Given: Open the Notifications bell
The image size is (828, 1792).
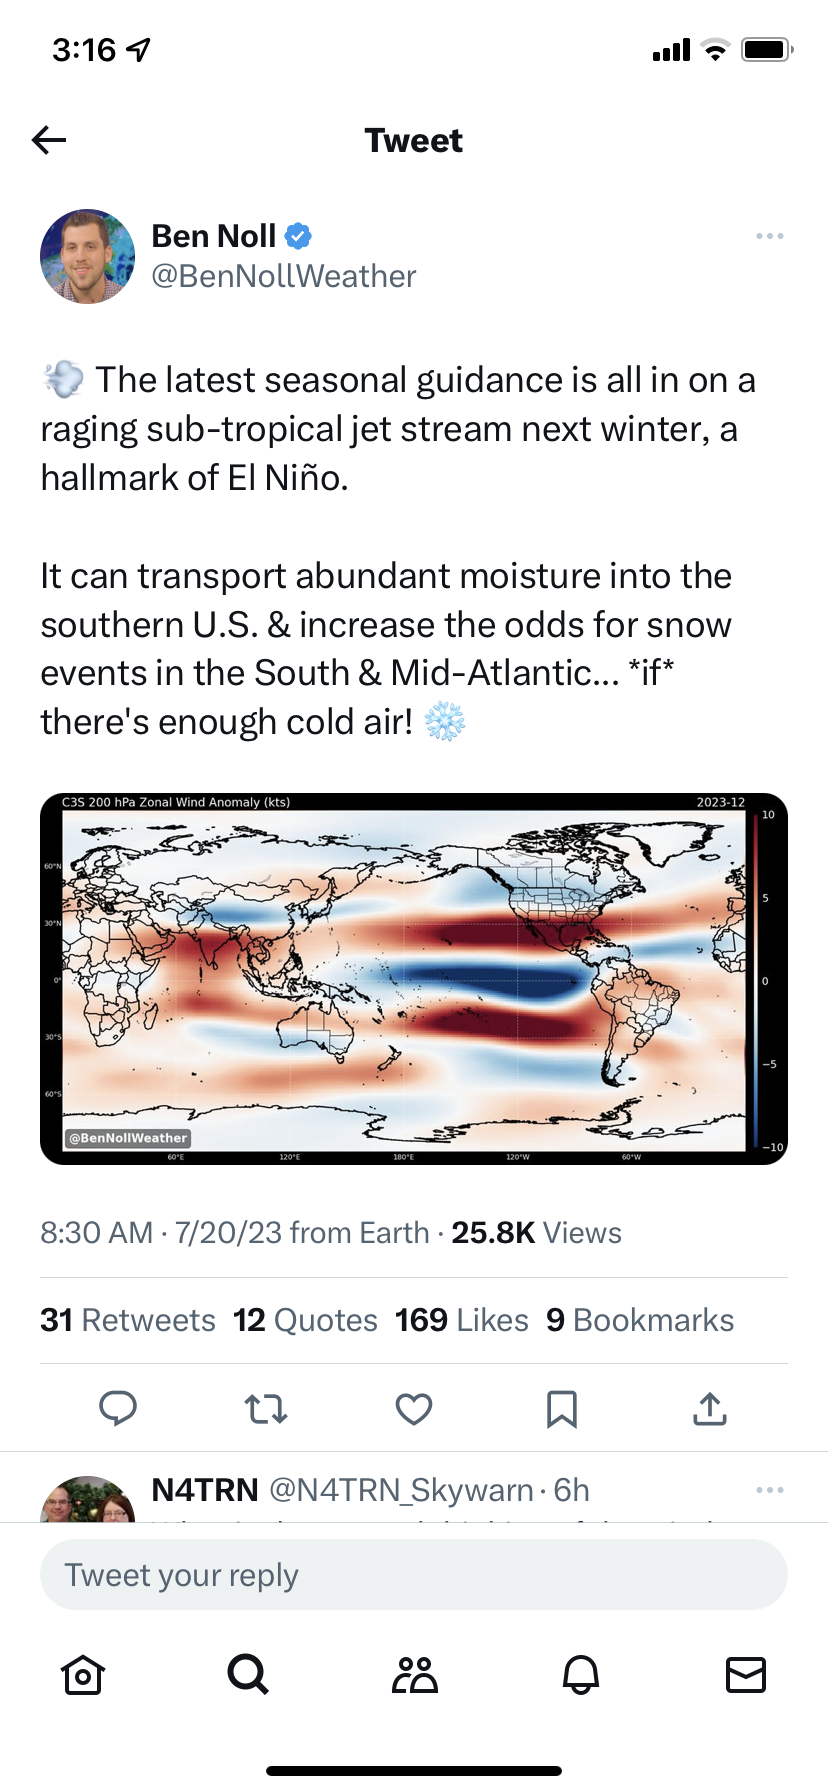Looking at the screenshot, I should tap(581, 1674).
